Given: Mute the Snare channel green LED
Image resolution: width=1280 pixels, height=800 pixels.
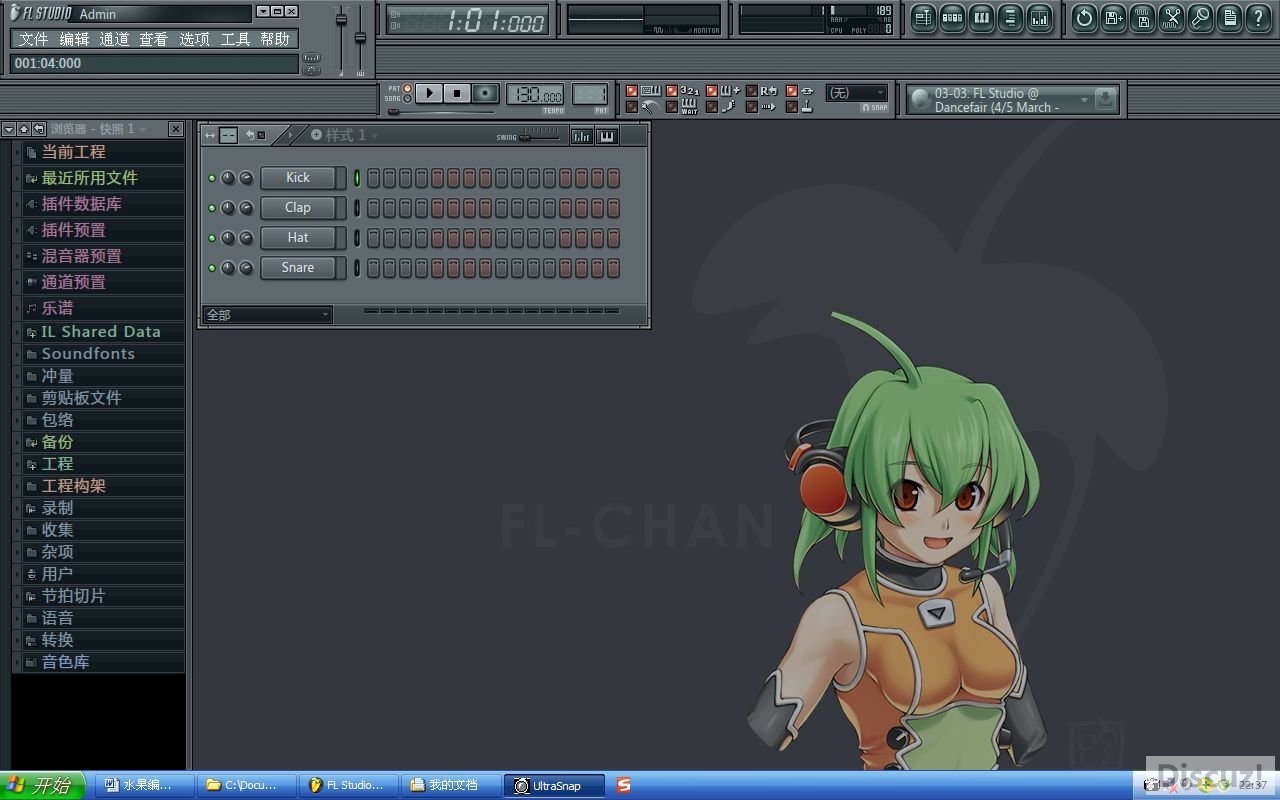Looking at the screenshot, I should click(x=212, y=268).
